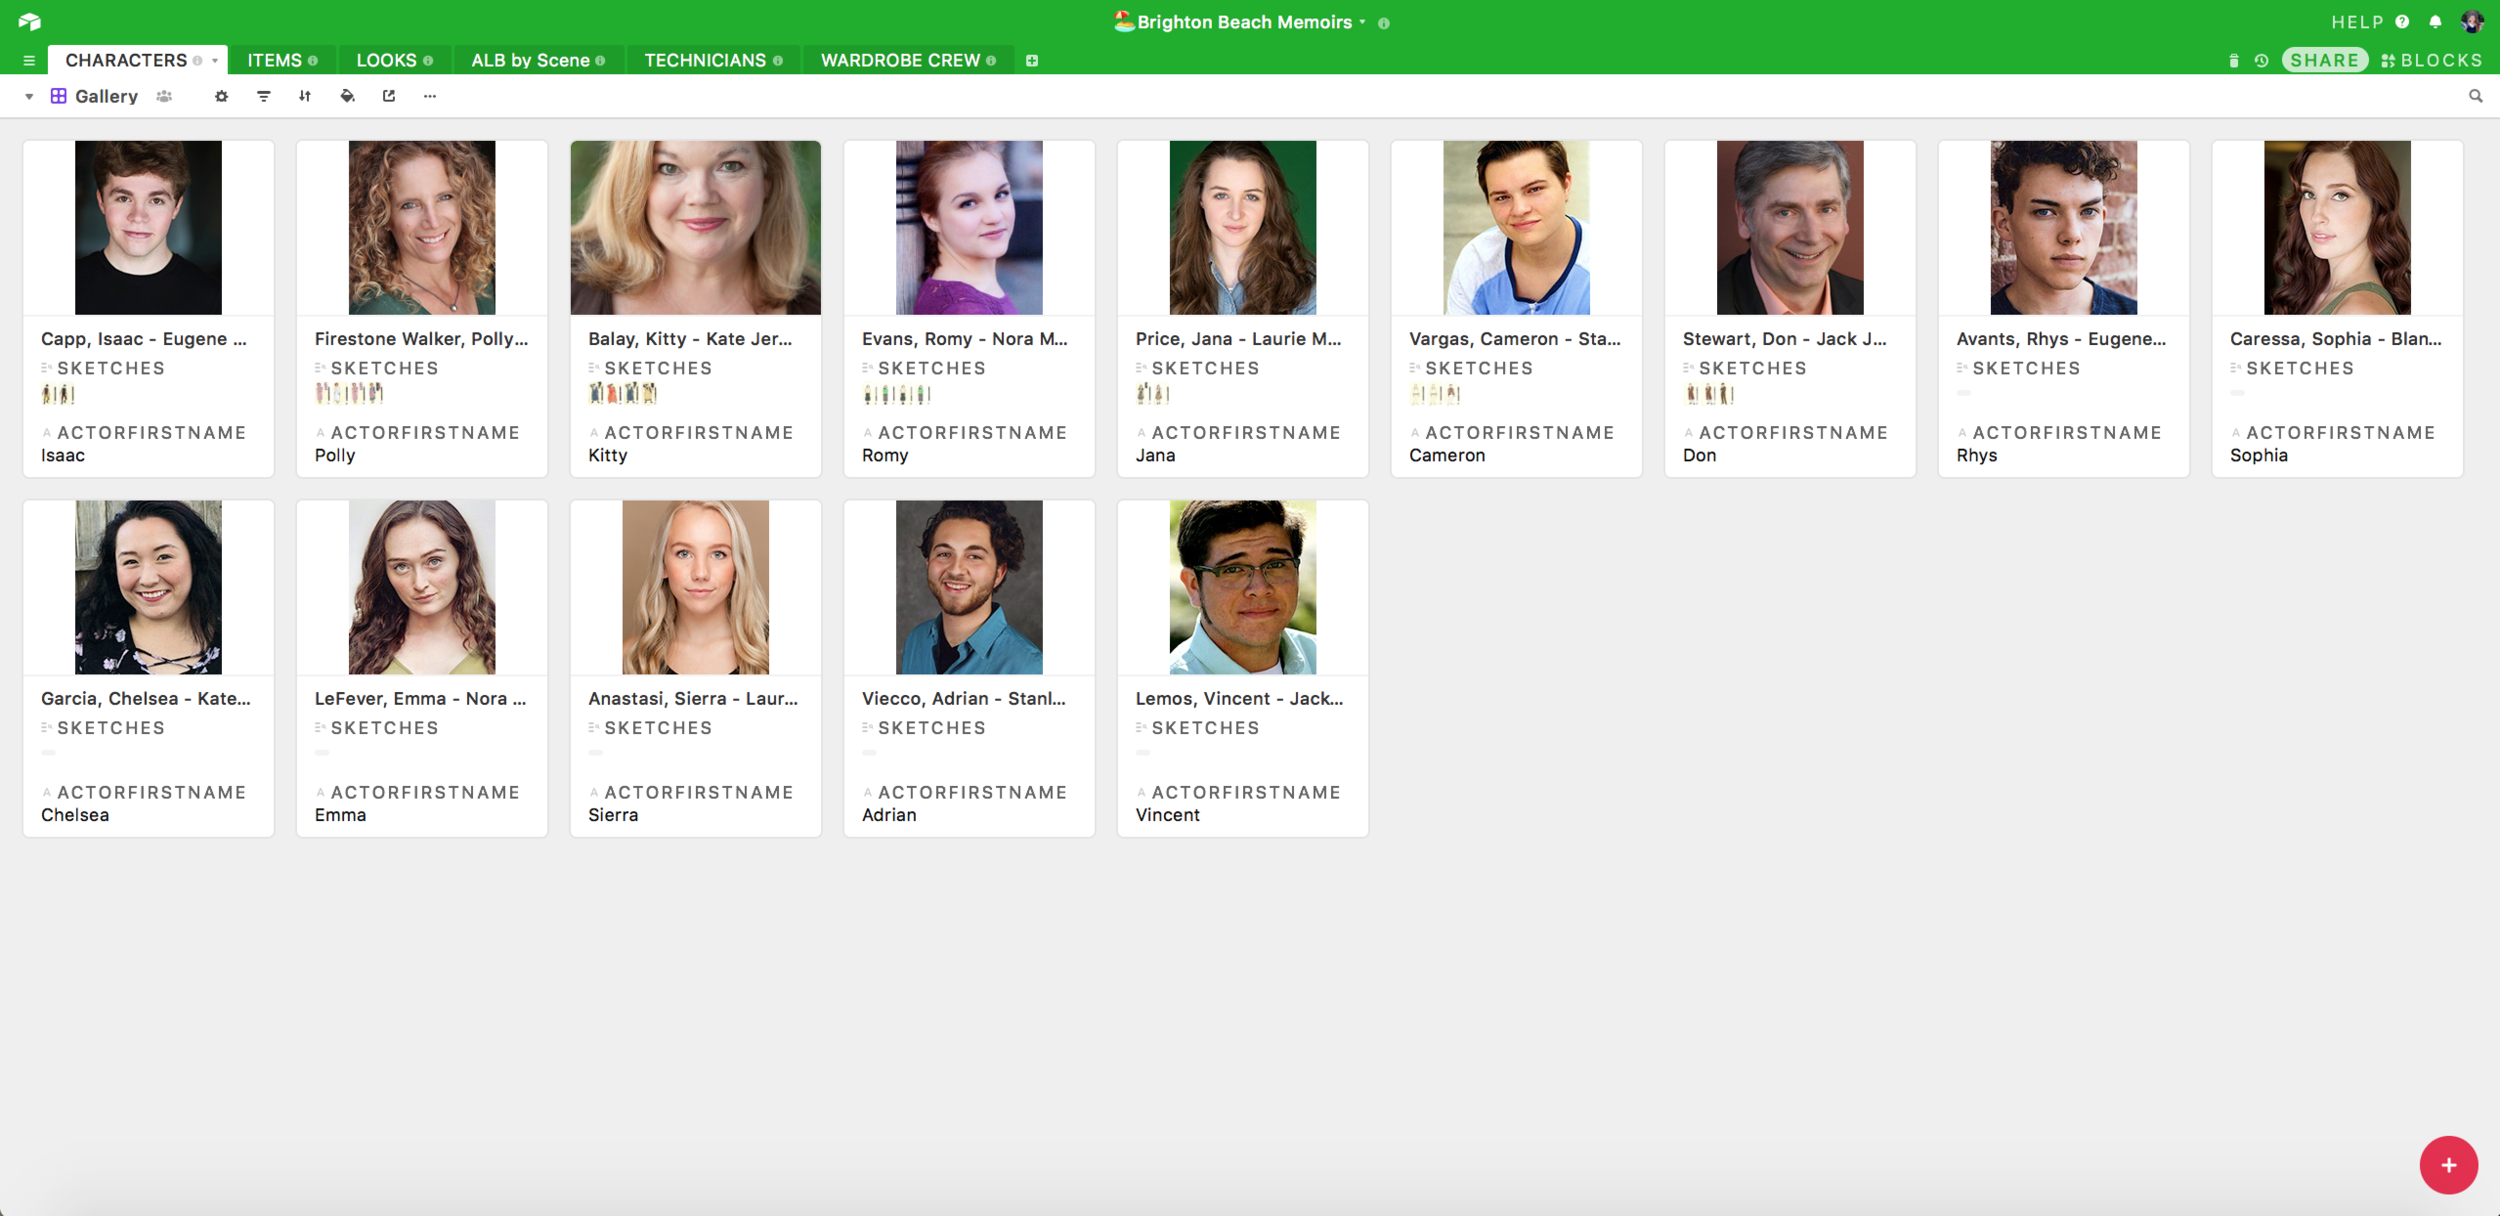Open the revision history clock icon
The width and height of the screenshot is (2500, 1216).
click(x=2261, y=61)
